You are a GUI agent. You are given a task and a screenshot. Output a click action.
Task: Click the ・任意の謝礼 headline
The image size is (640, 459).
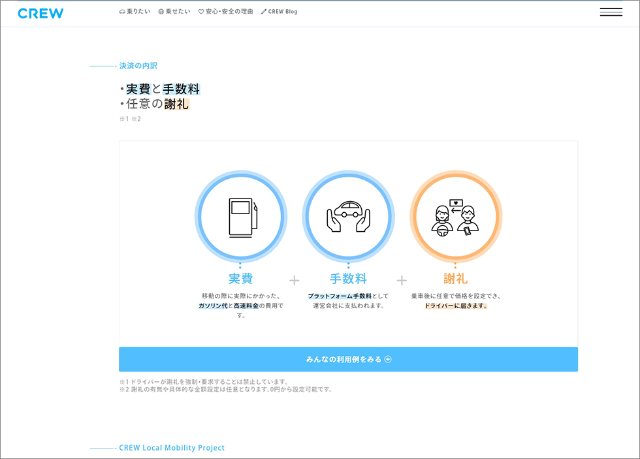155,104
